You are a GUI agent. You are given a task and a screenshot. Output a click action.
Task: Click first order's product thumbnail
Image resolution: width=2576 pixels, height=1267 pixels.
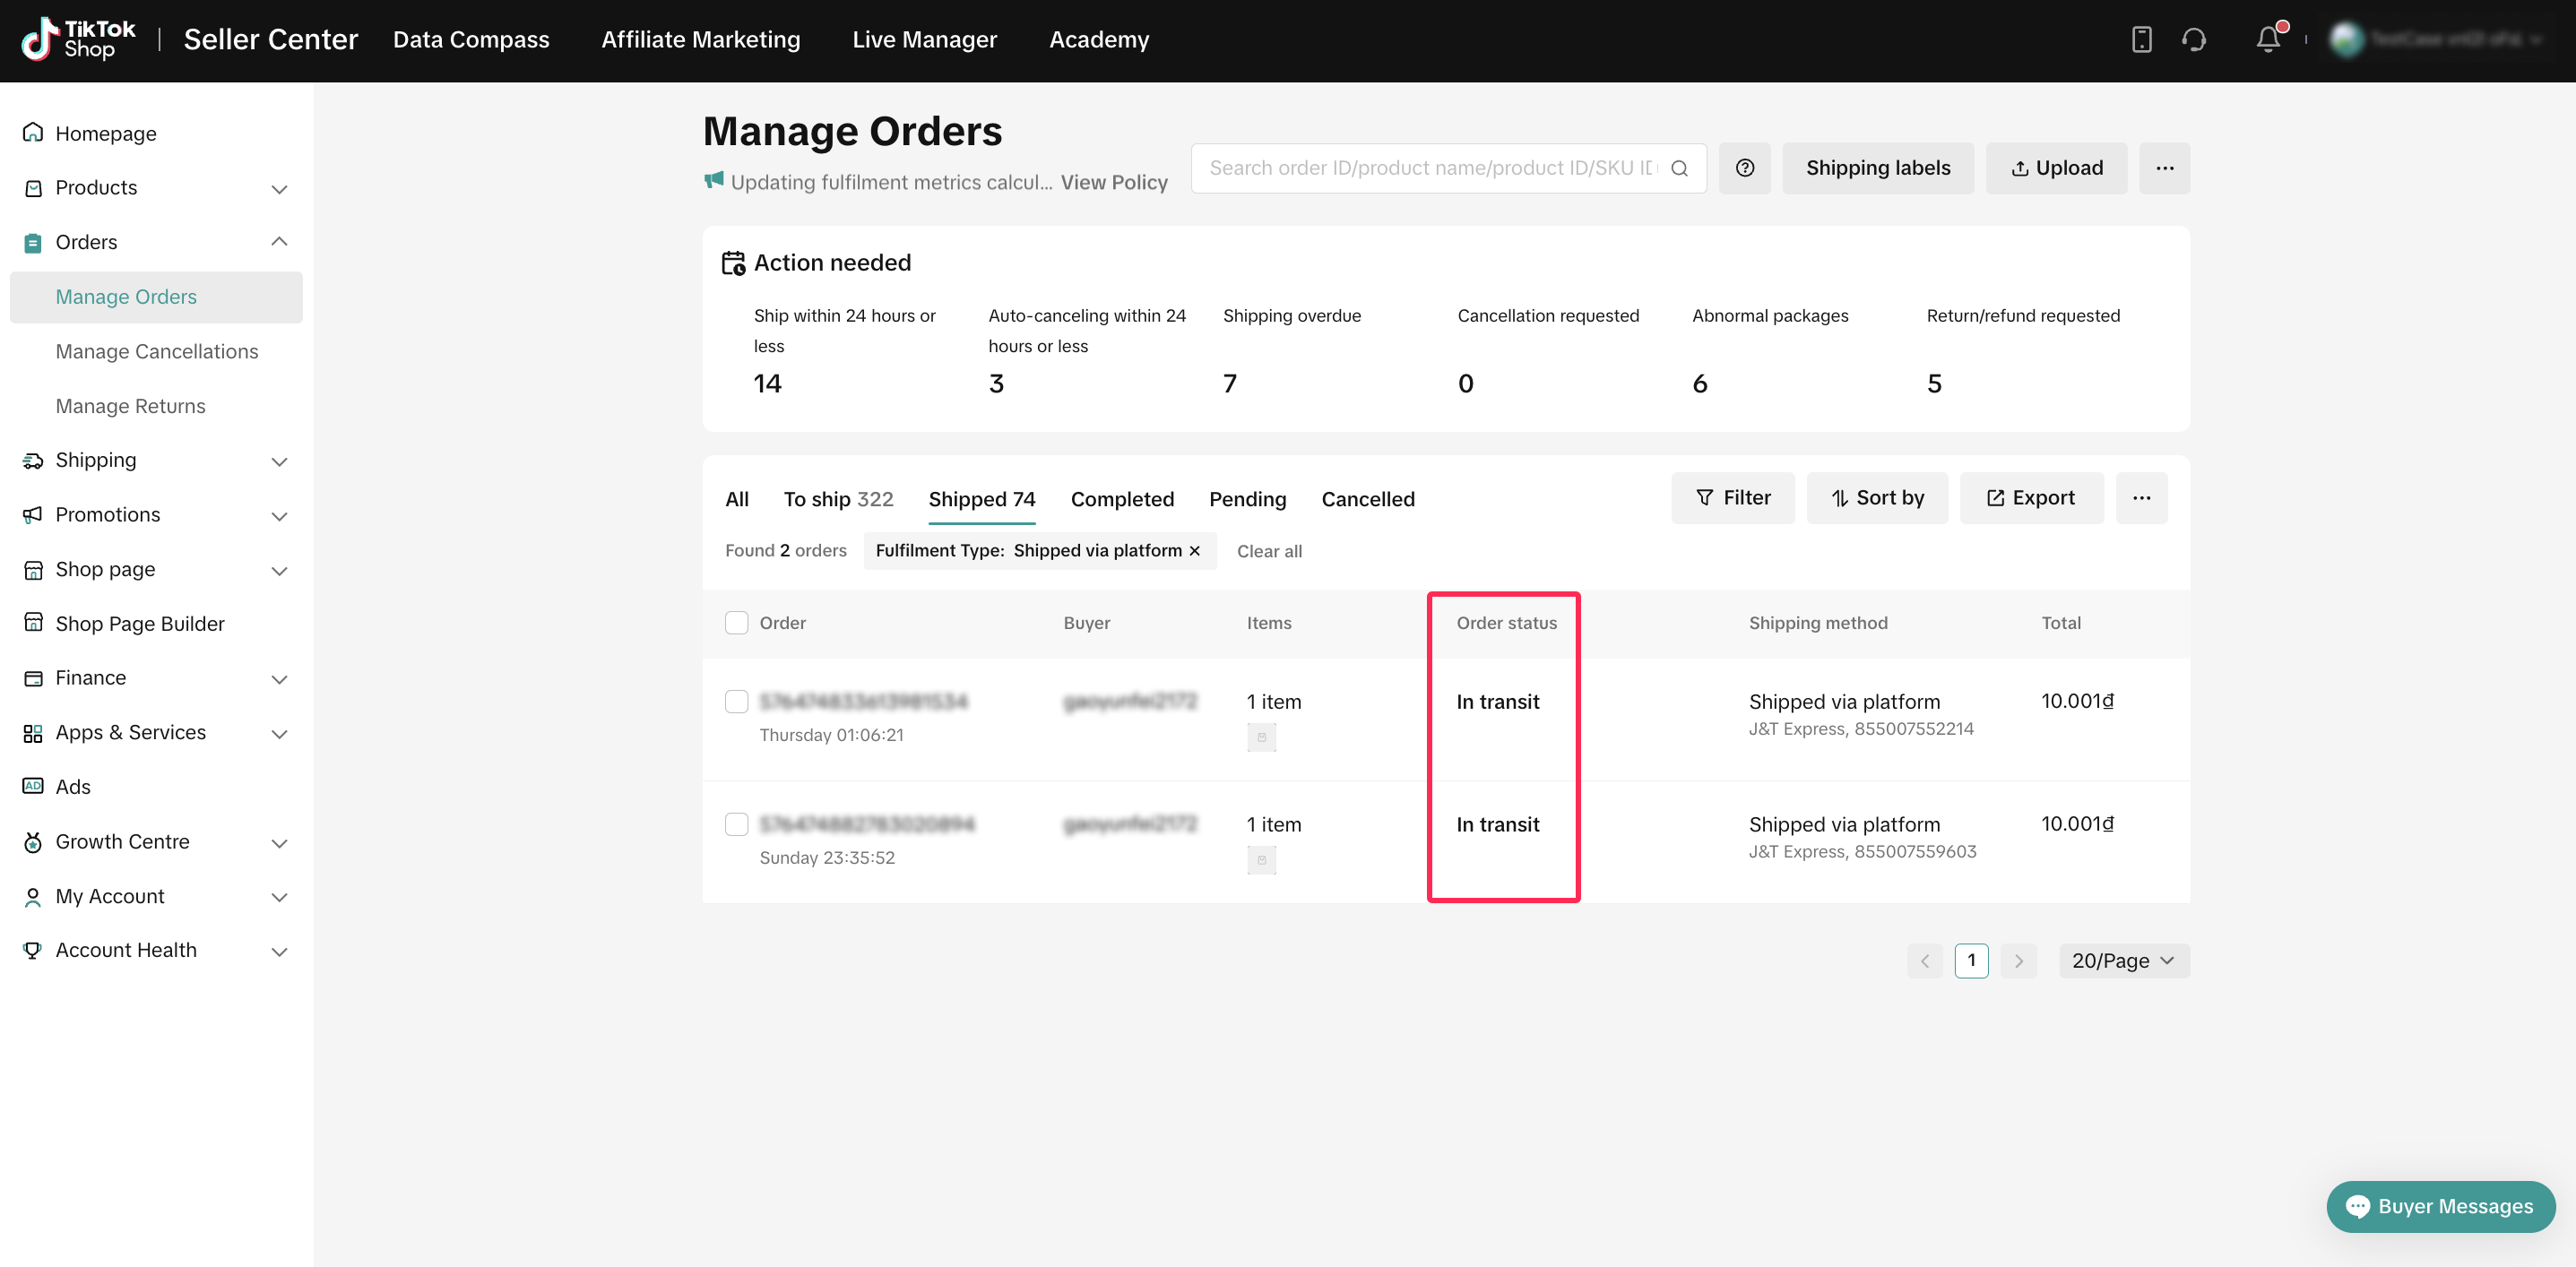coord(1261,738)
